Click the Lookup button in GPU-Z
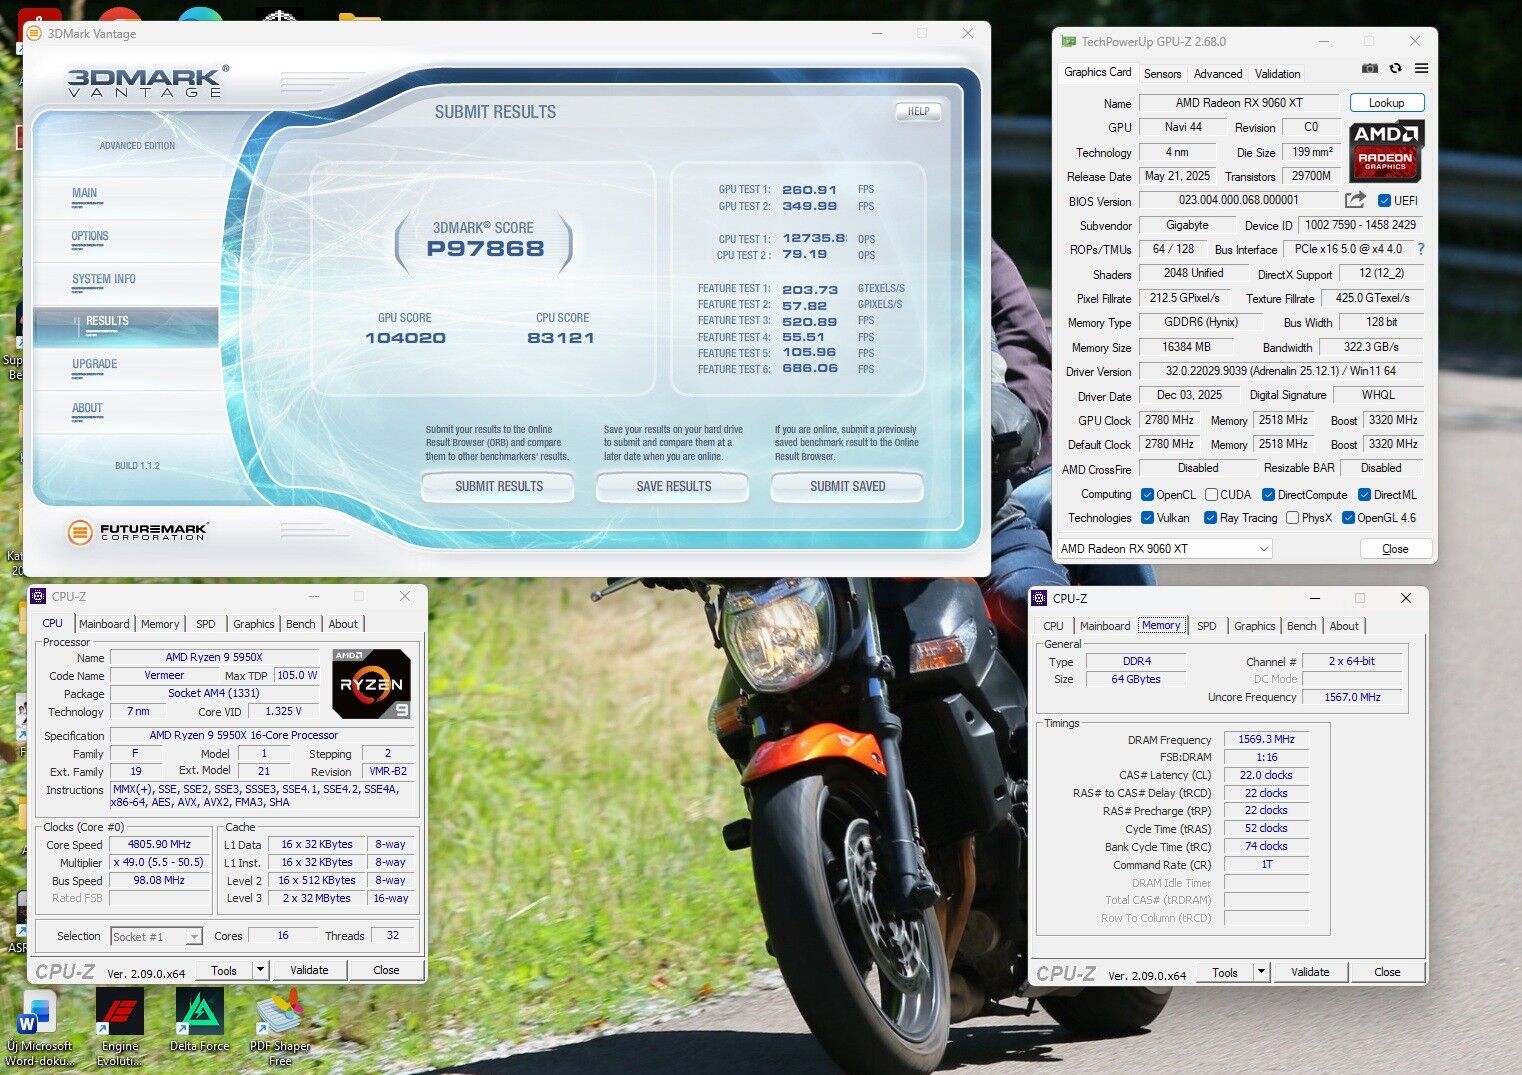 point(1386,103)
